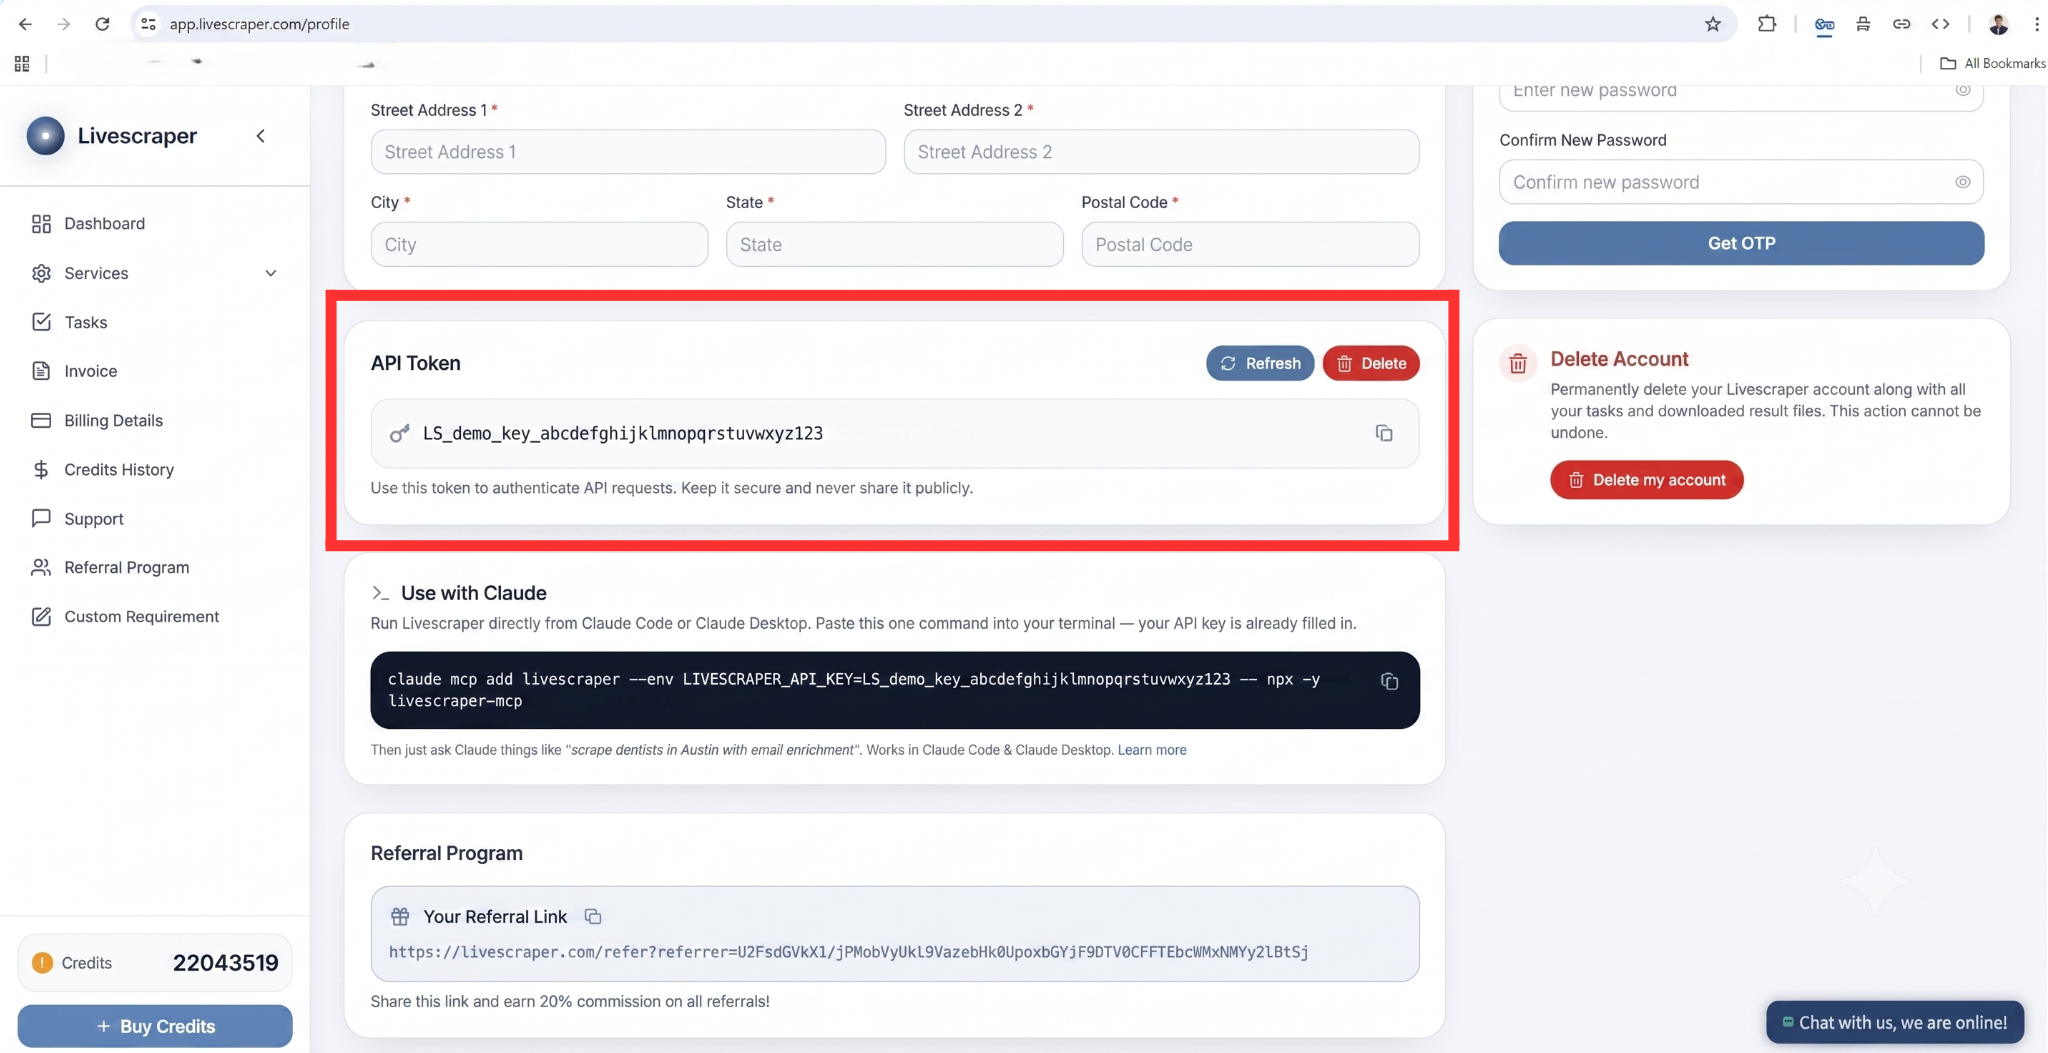Open the apps grid in bookmarks bar
This screenshot has height=1053, width=2048.
click(x=22, y=64)
